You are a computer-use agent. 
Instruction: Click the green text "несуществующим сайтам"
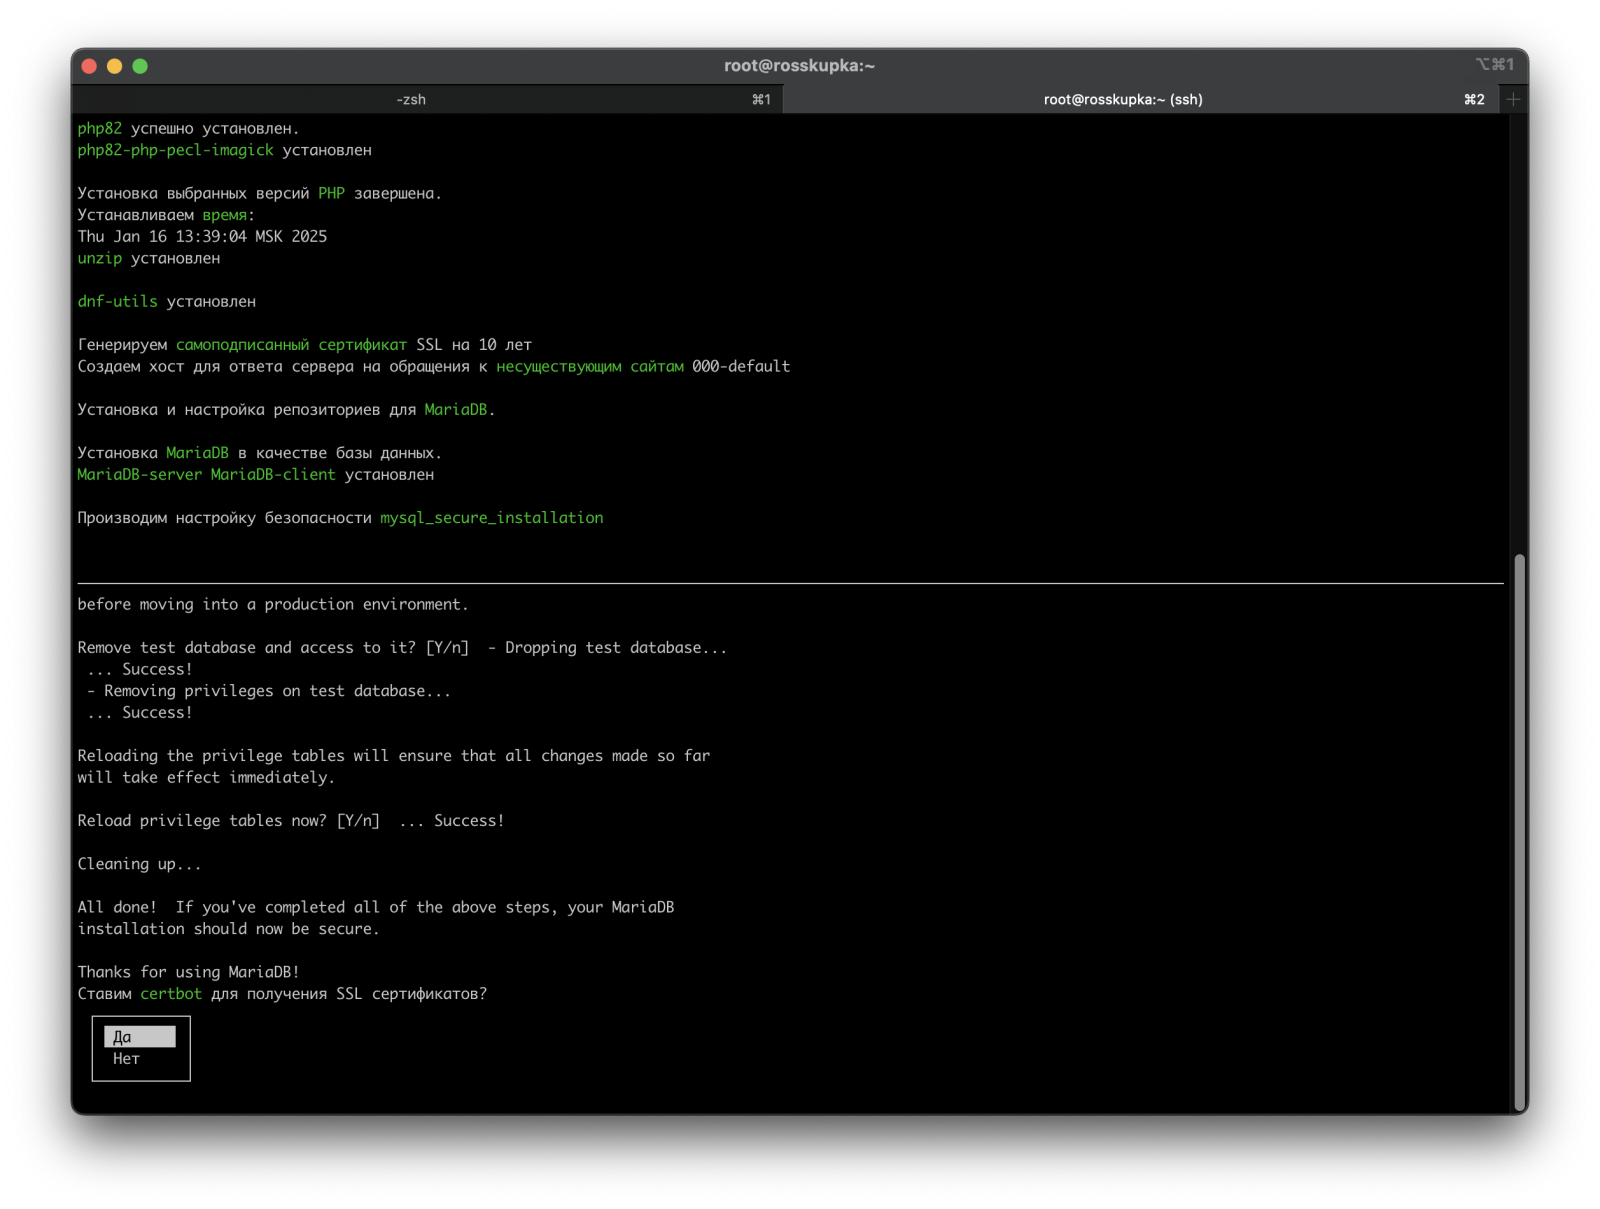(590, 367)
